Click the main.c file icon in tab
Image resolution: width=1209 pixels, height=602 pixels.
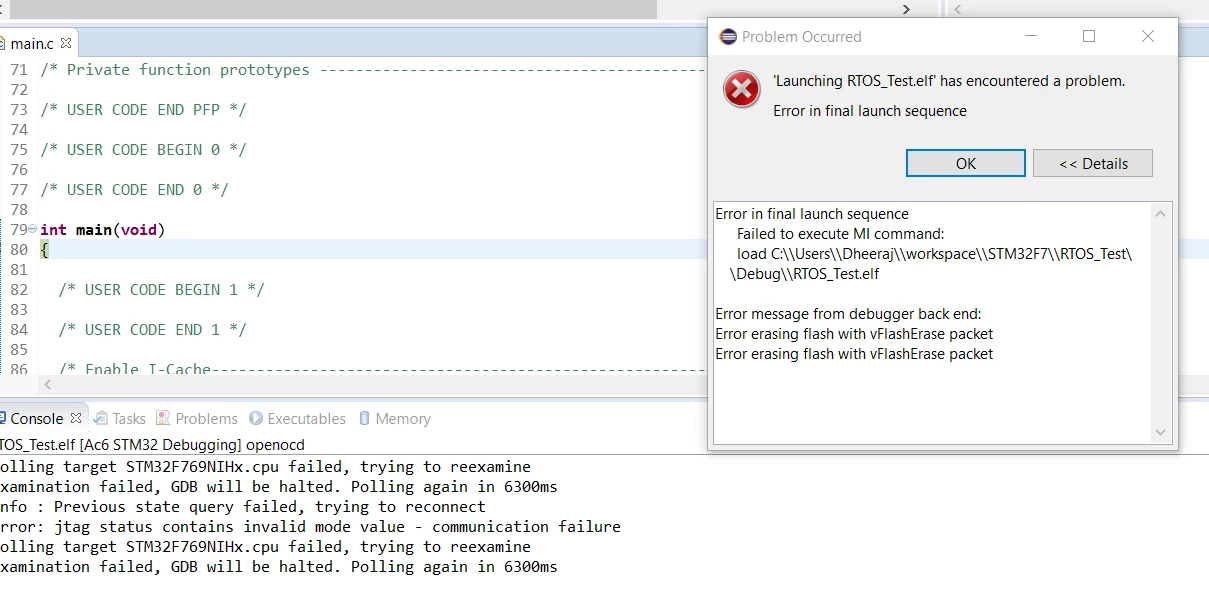click(x=3, y=43)
